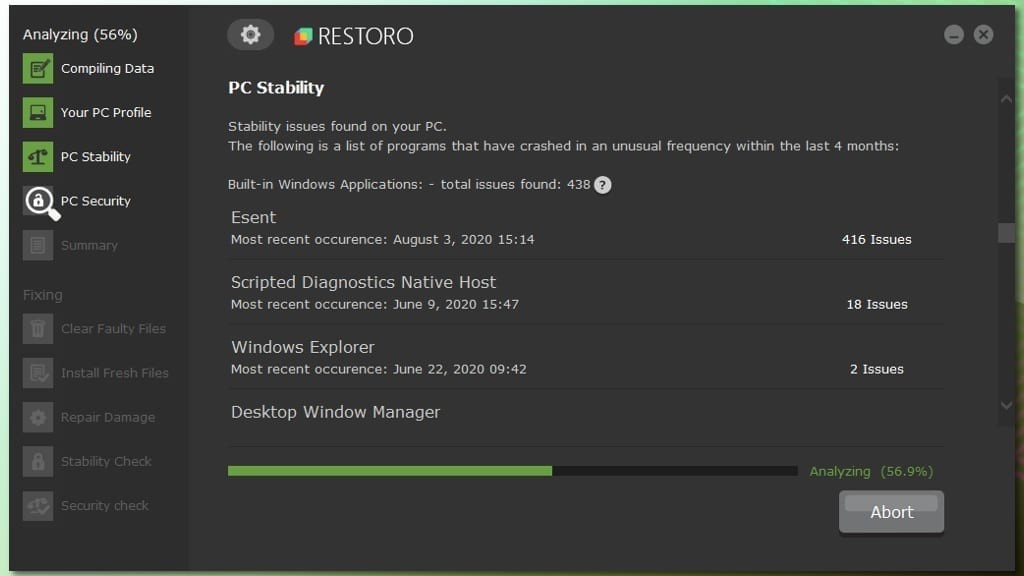The height and width of the screenshot is (576, 1024).
Task: Open the settings gear button
Action: coord(250,35)
